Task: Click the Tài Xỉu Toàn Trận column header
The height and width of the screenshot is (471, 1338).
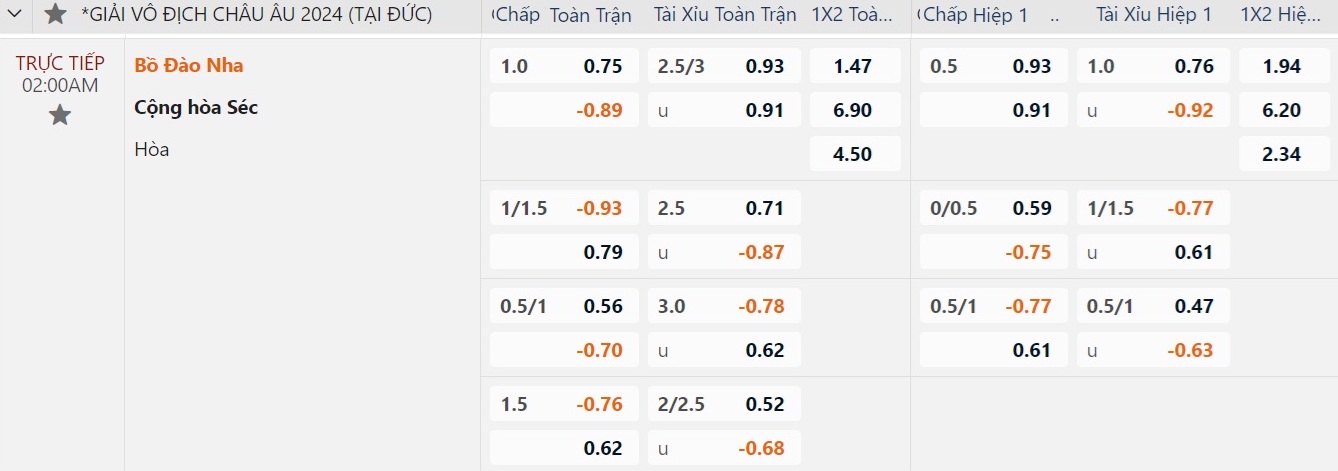Action: tap(725, 14)
